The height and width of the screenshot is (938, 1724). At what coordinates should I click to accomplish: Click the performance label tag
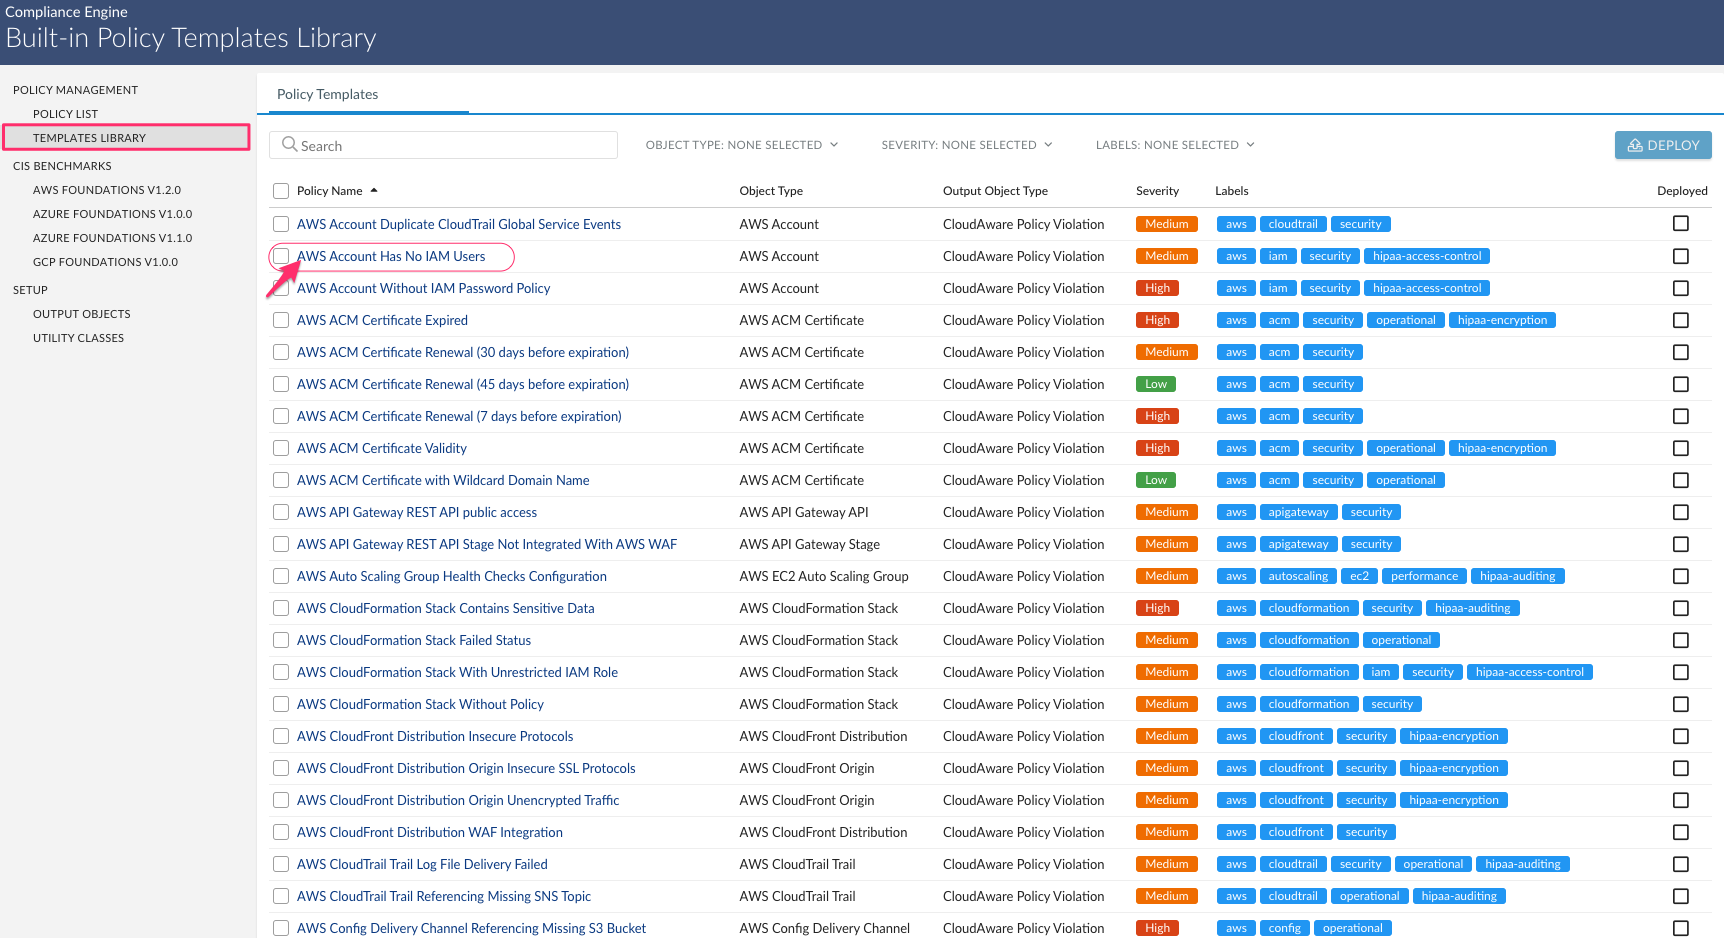tap(1423, 577)
